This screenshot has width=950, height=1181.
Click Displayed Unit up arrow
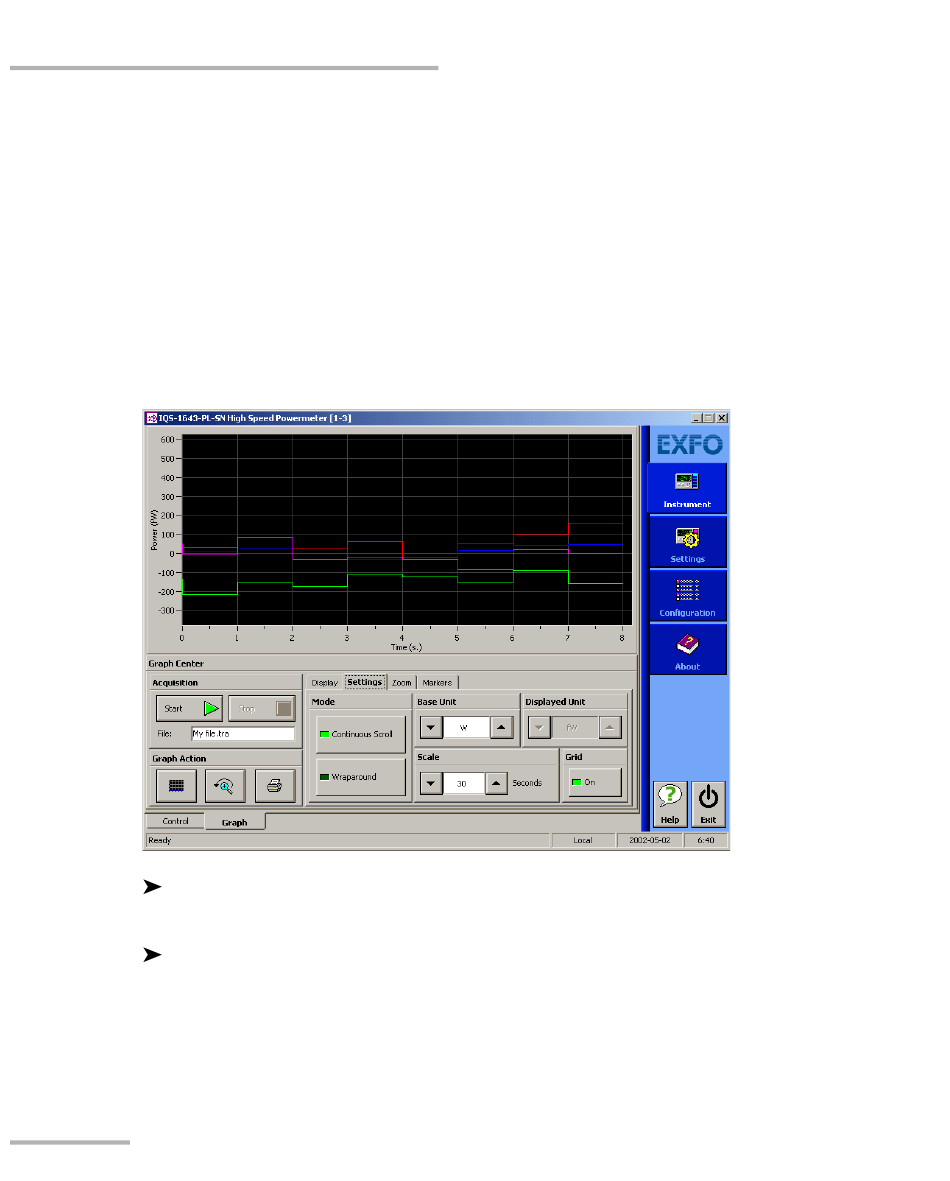tap(609, 728)
